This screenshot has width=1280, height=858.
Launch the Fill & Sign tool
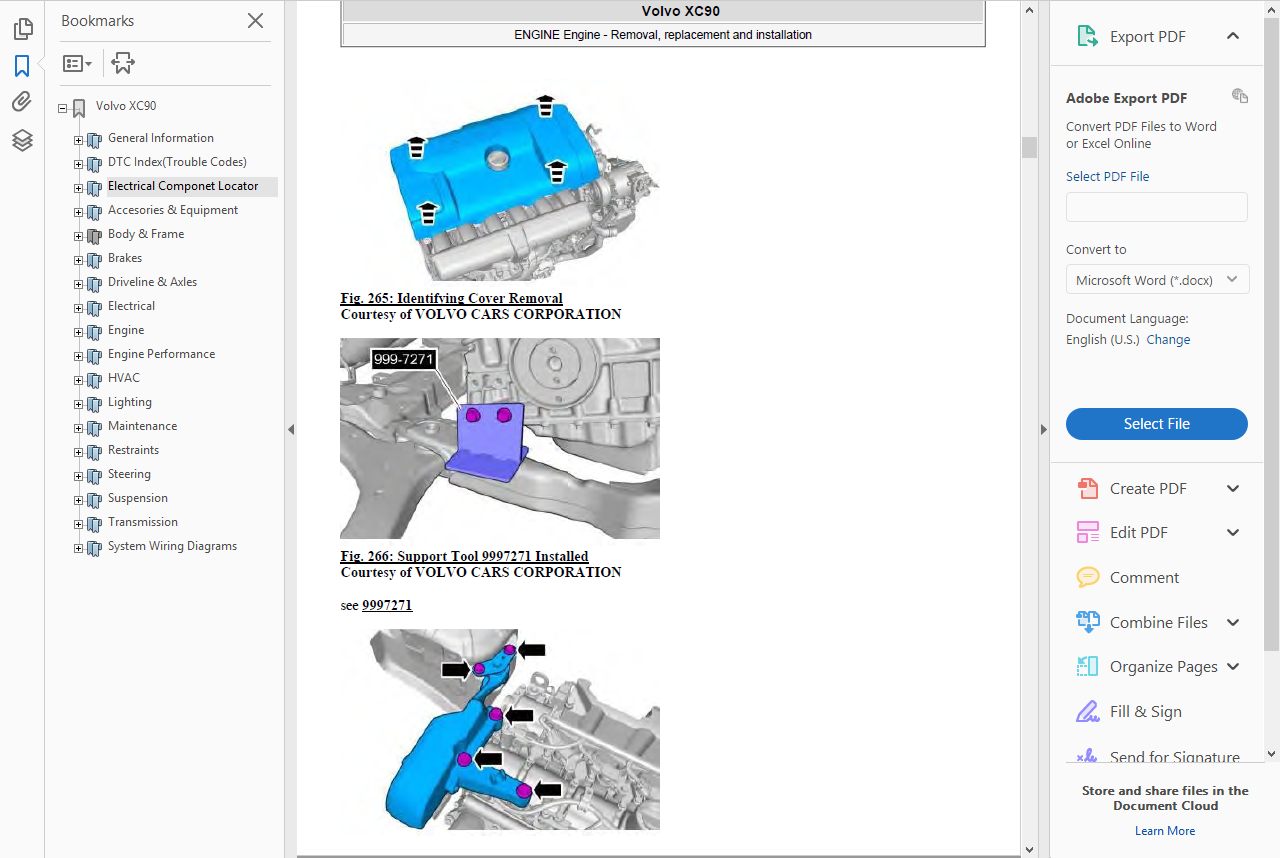pyautogui.click(x=1145, y=711)
